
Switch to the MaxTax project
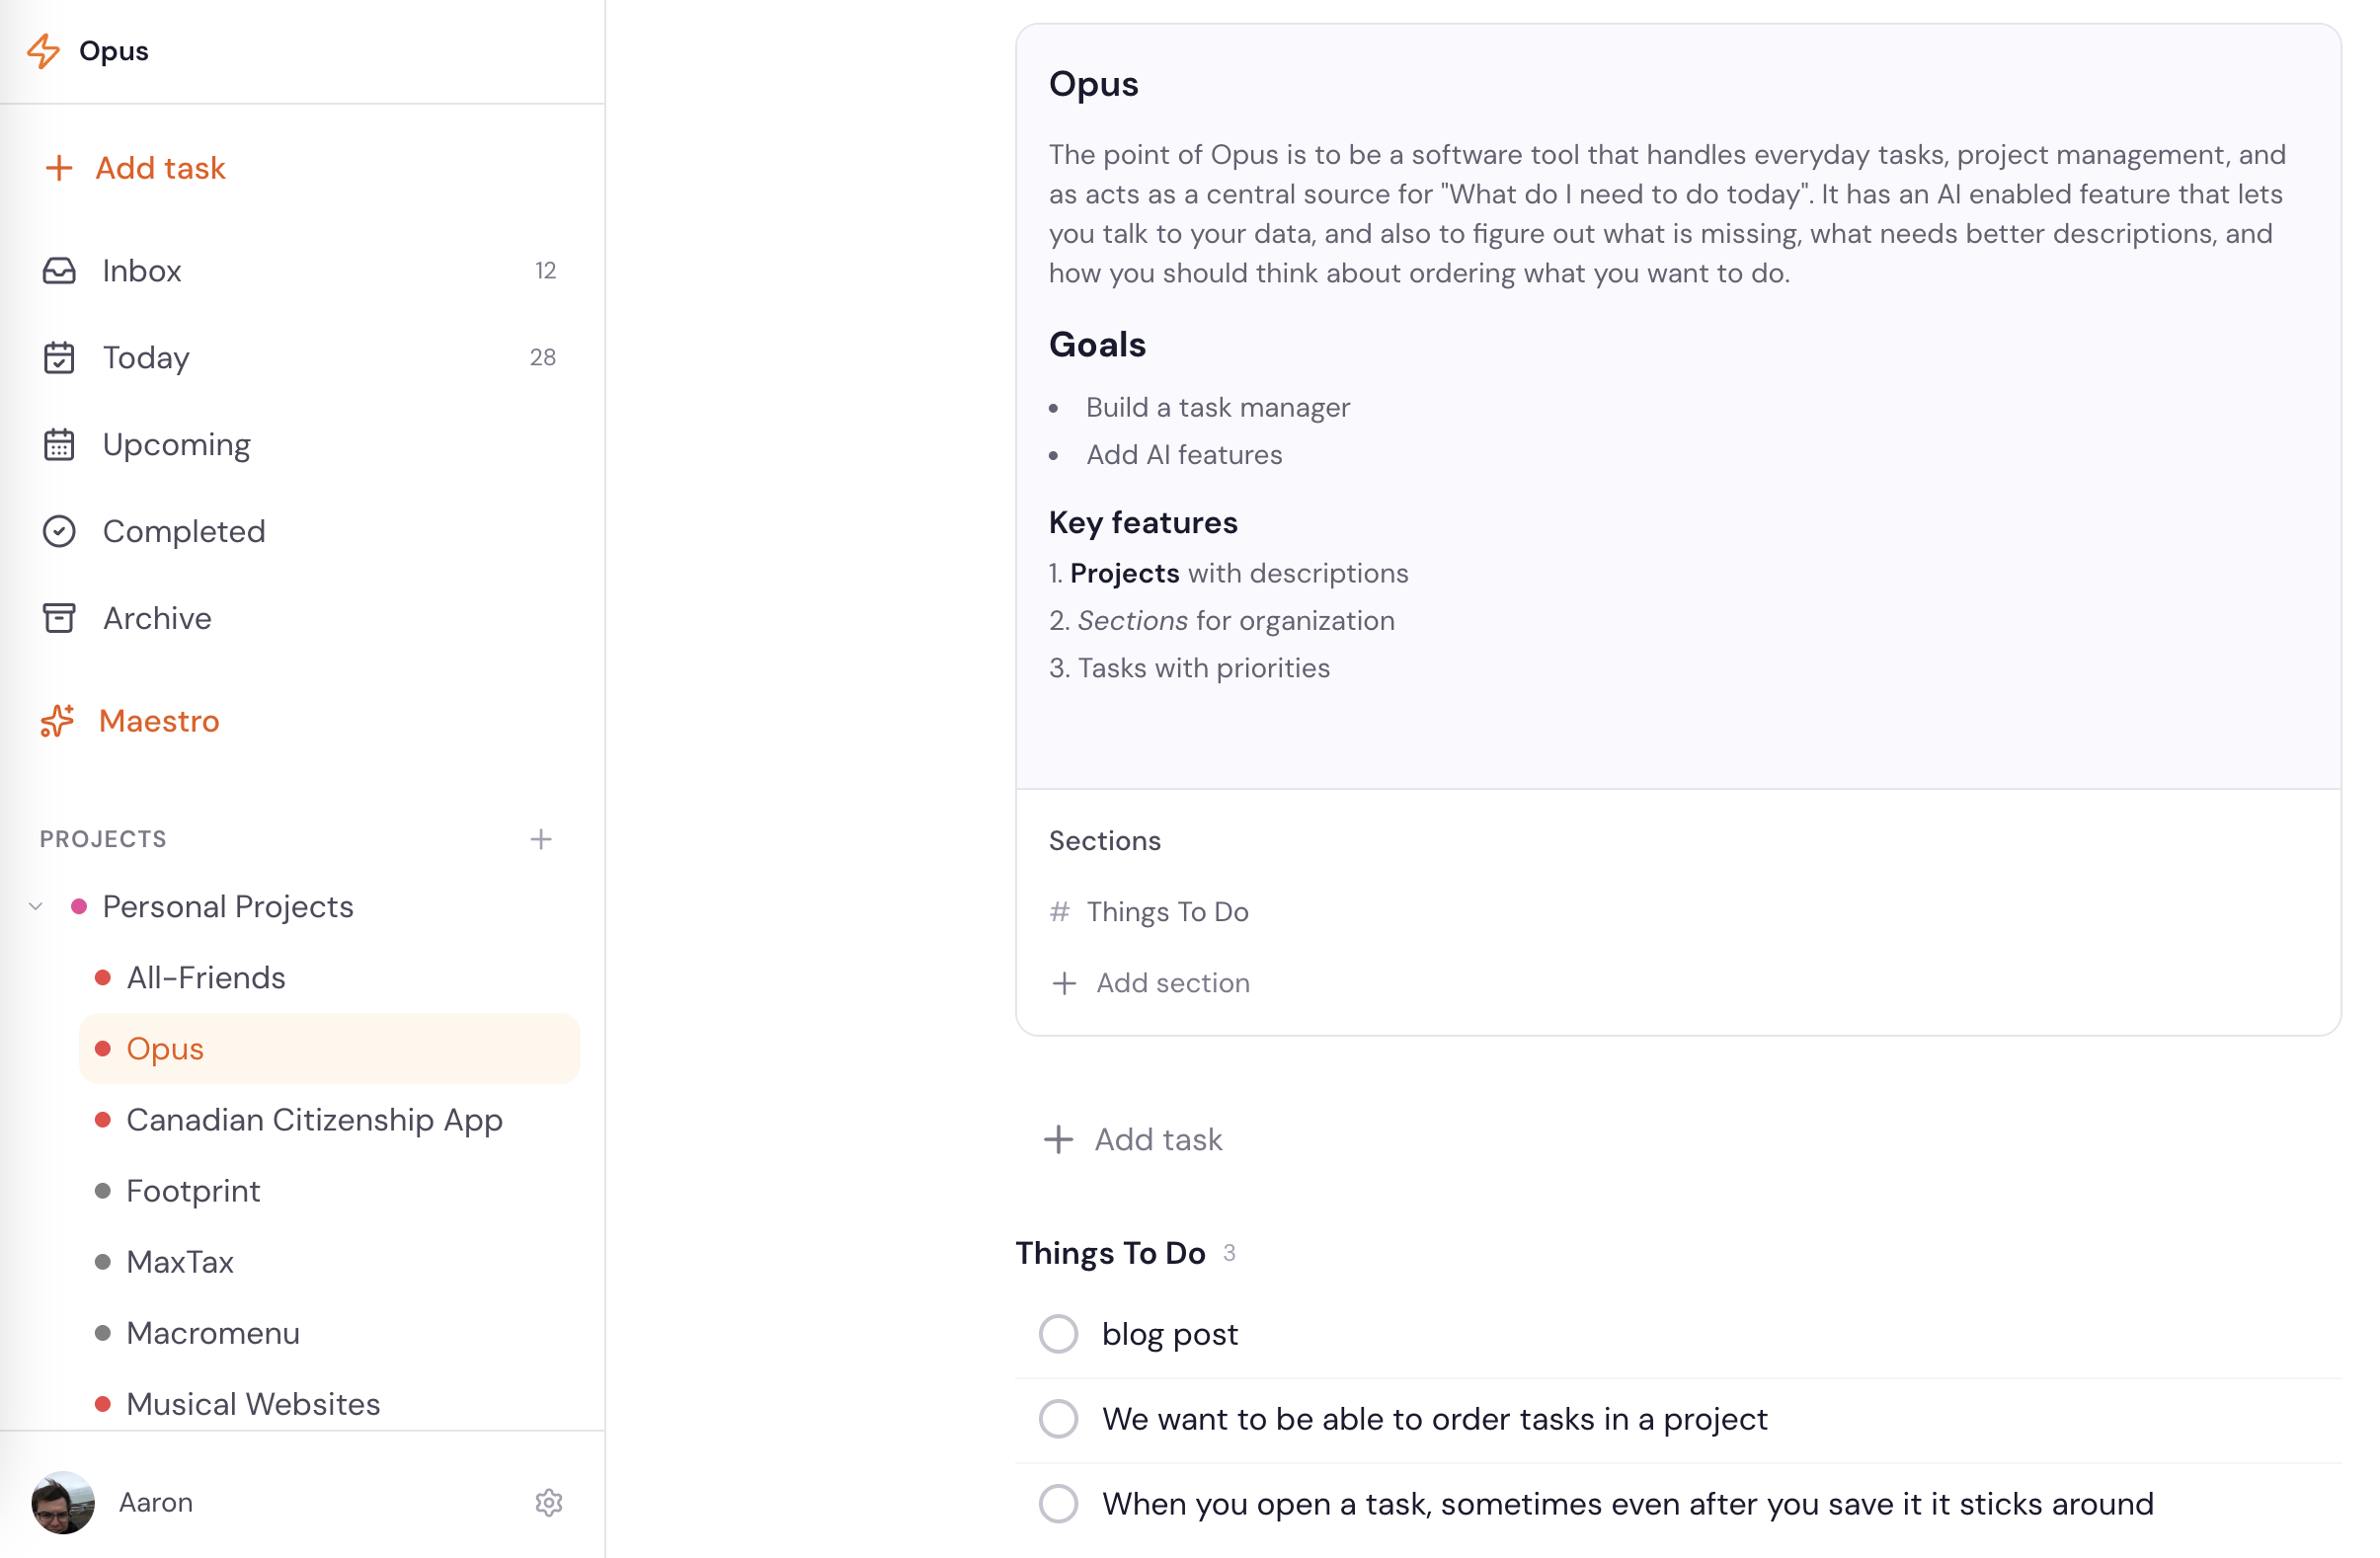(x=180, y=1261)
